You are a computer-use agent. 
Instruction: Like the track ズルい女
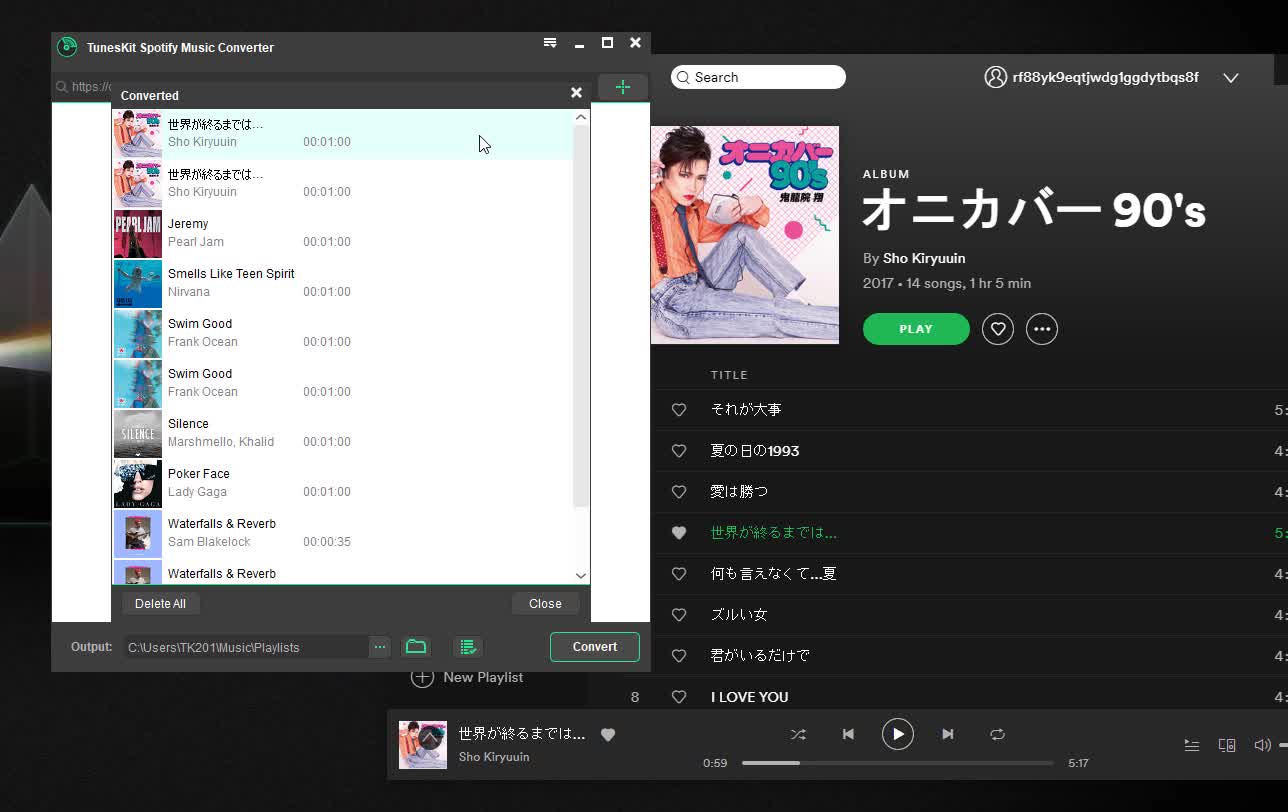click(679, 615)
